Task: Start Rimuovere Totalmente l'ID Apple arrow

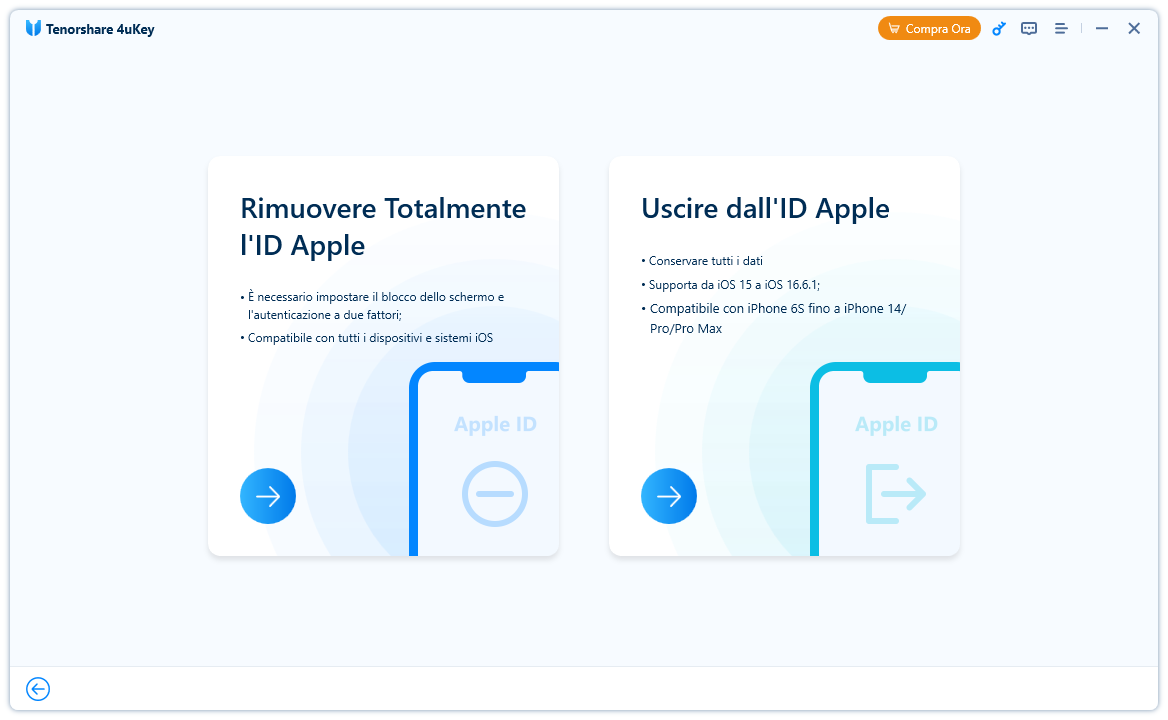Action: pyautogui.click(x=268, y=496)
